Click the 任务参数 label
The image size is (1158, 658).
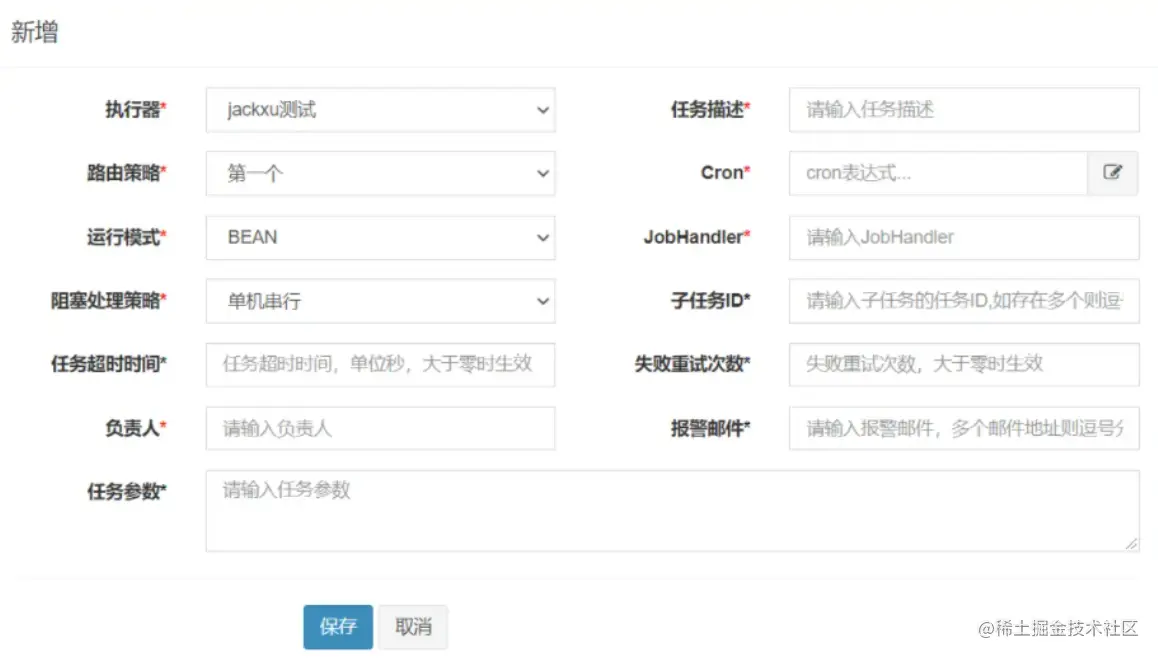click(126, 491)
